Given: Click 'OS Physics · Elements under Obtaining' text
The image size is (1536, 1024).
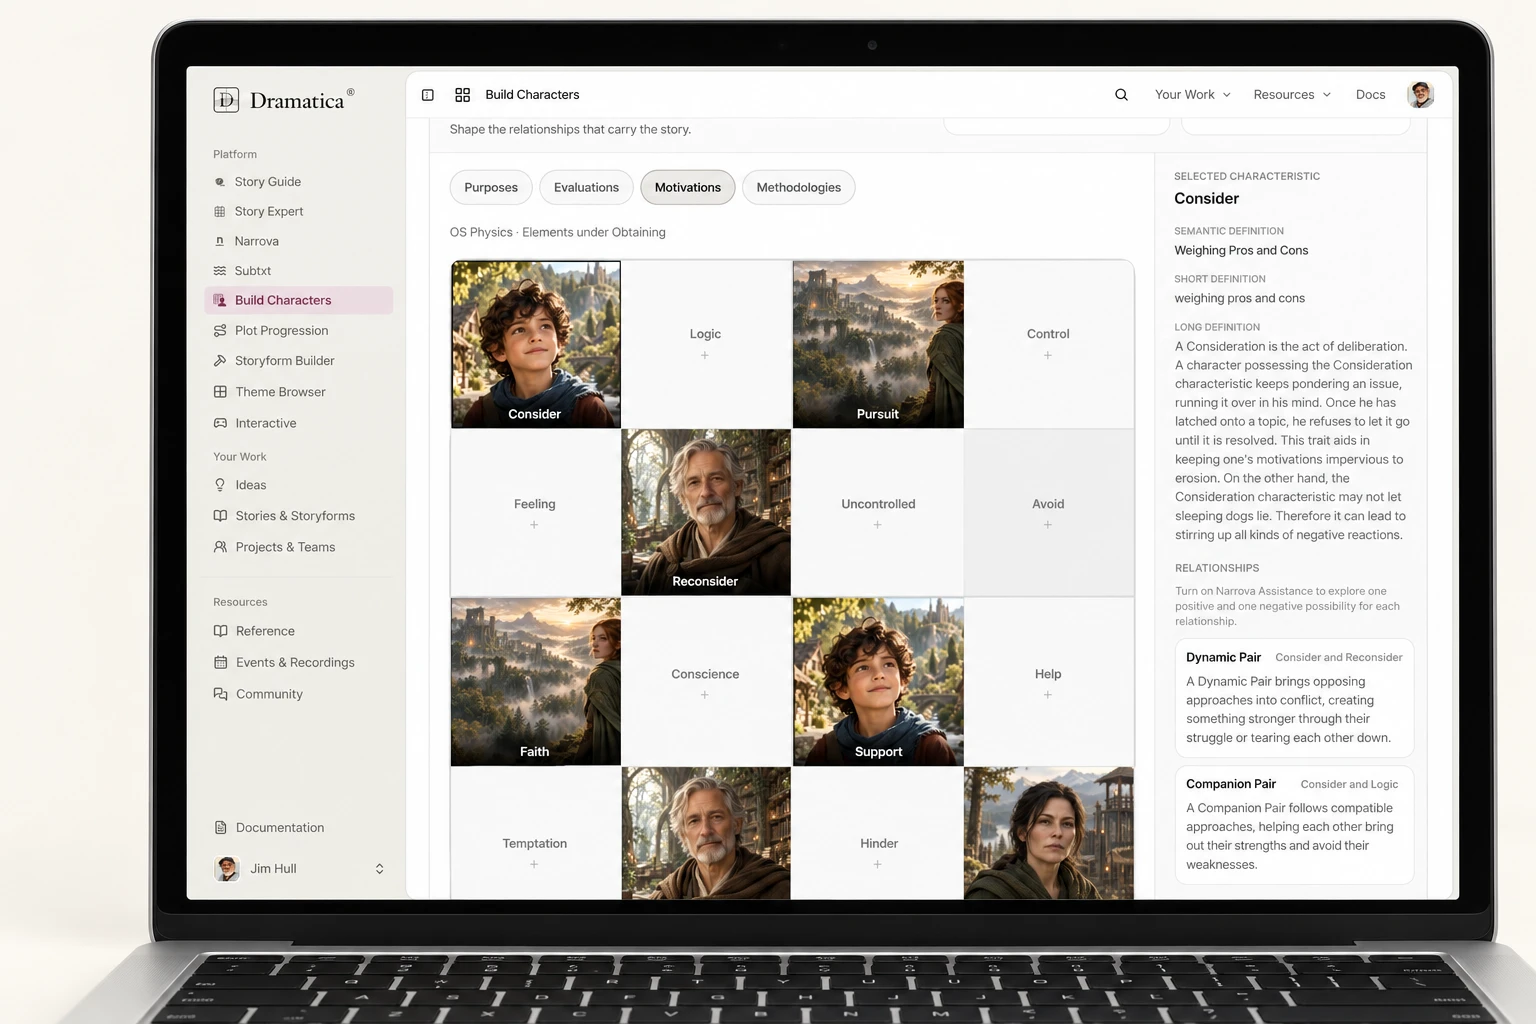Looking at the screenshot, I should (557, 232).
